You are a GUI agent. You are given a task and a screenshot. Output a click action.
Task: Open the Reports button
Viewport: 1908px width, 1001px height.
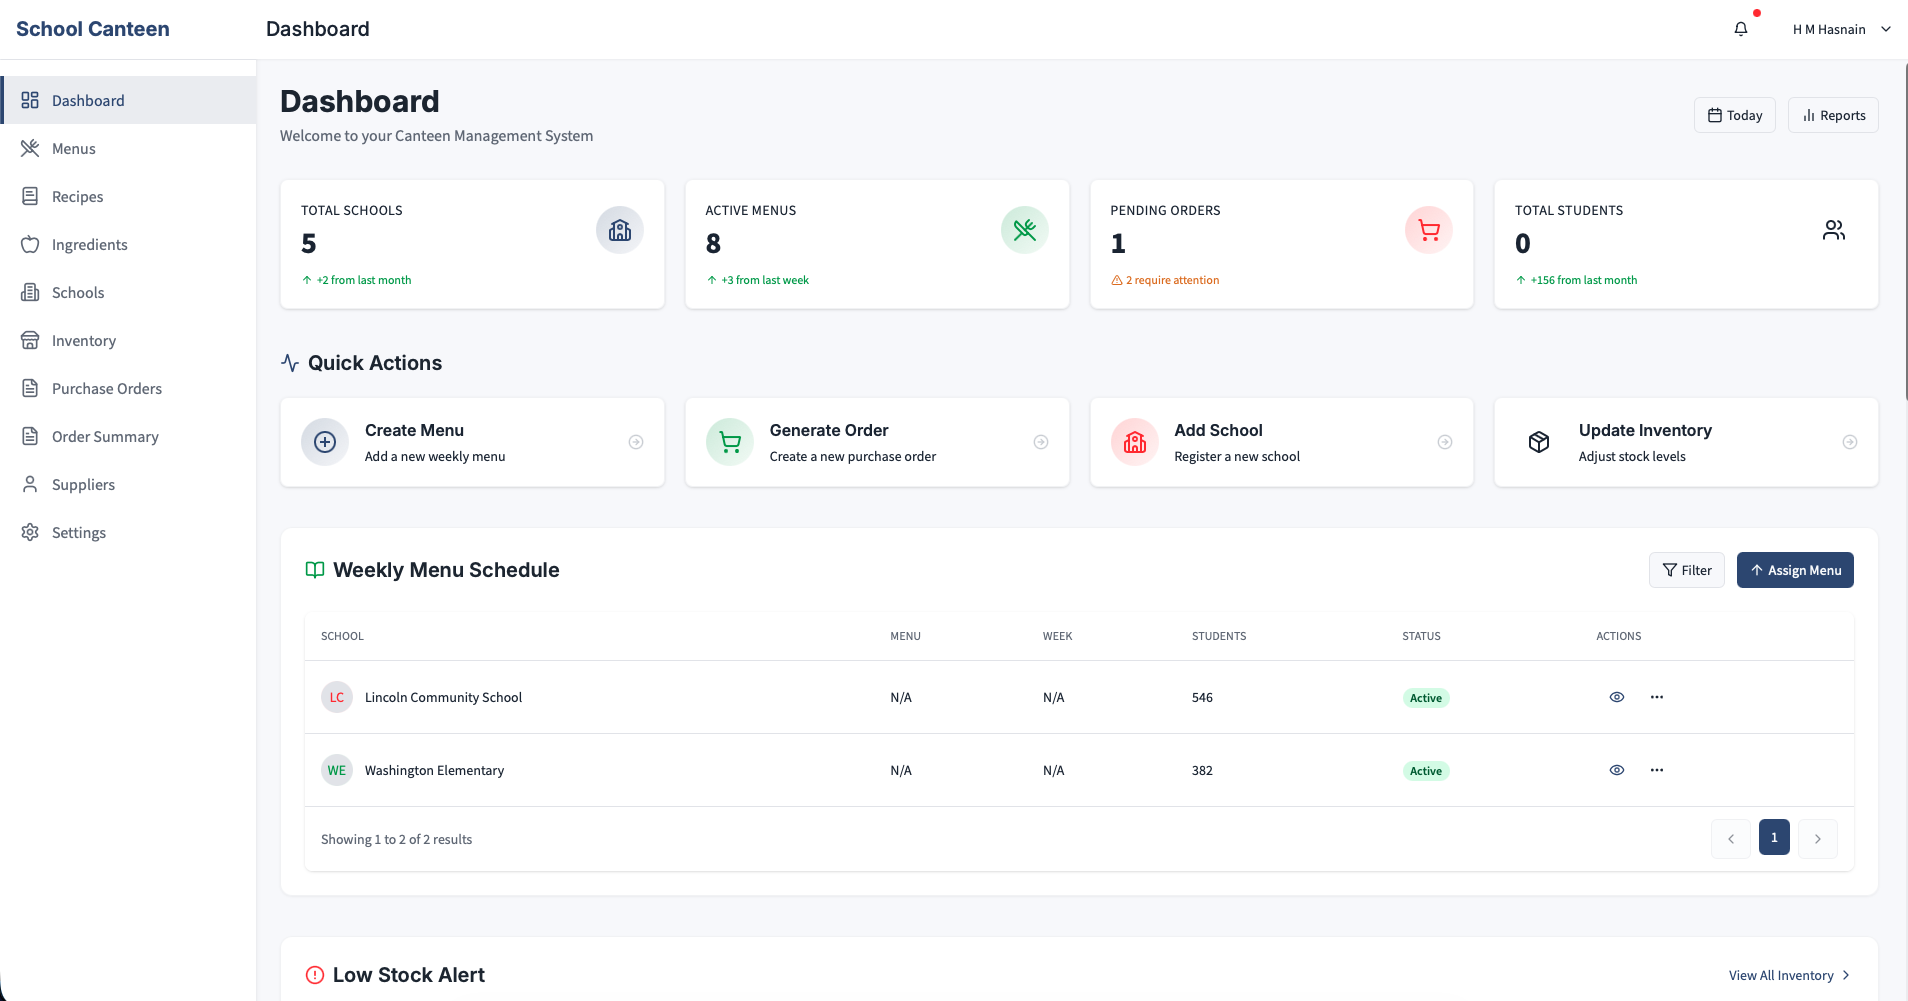coord(1833,115)
